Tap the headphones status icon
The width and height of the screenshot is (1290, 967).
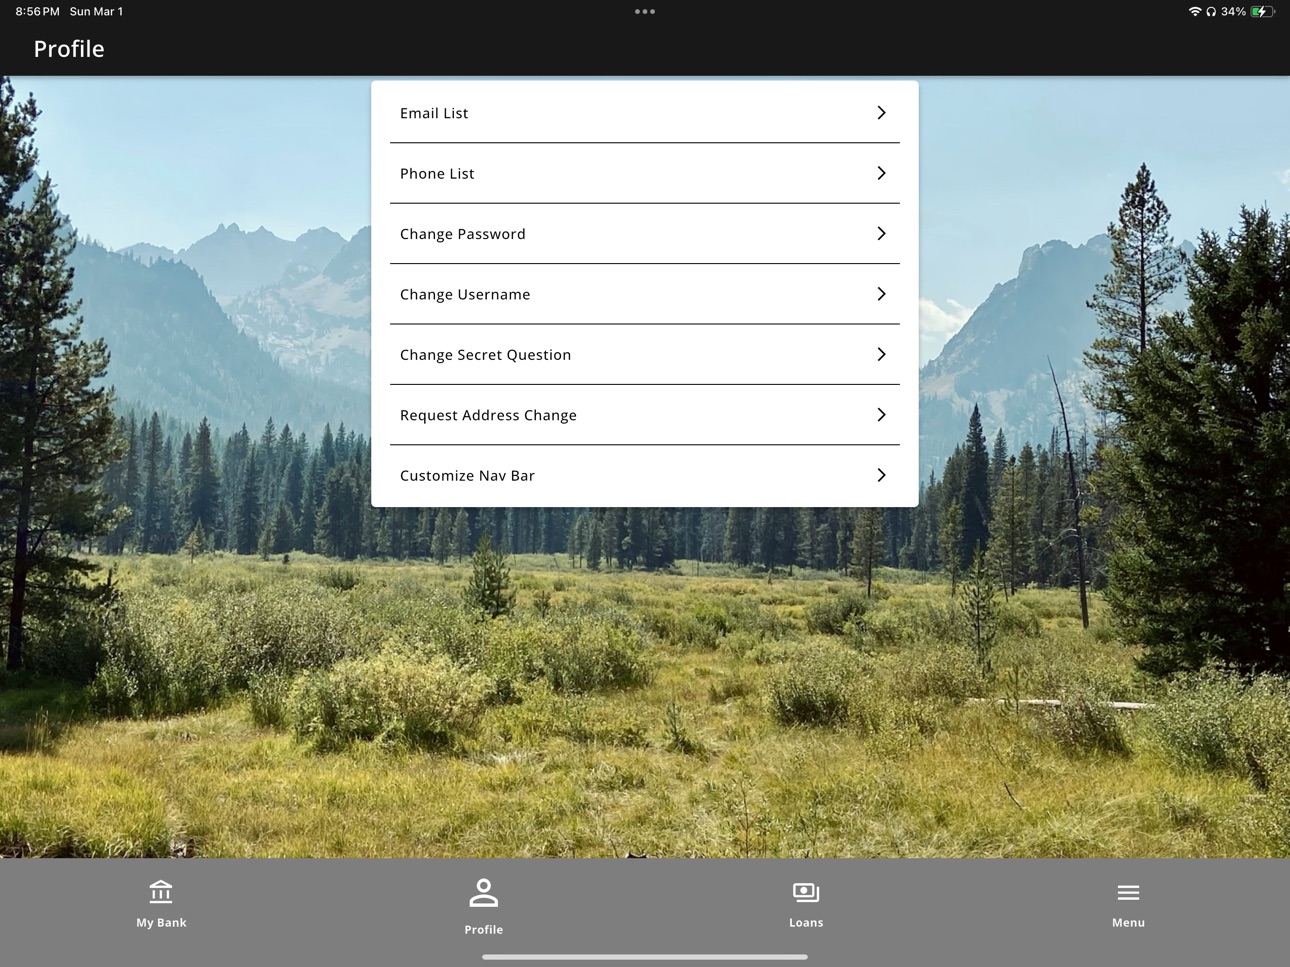coord(1211,12)
